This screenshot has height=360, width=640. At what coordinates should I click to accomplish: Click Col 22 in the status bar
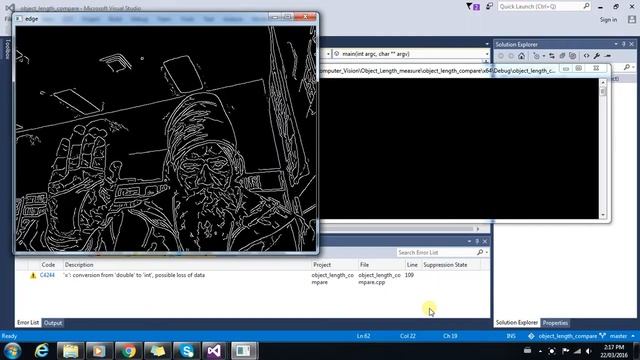click(x=407, y=336)
